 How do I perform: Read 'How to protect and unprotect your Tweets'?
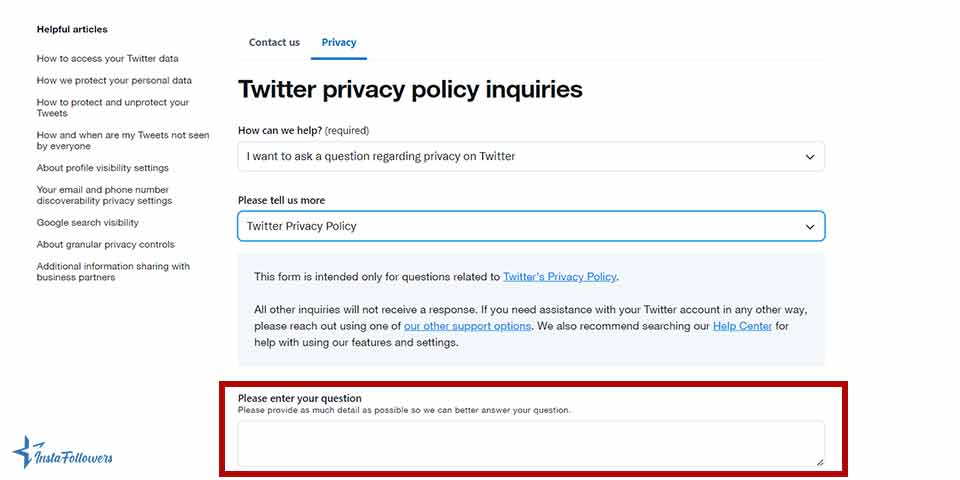click(x=112, y=108)
